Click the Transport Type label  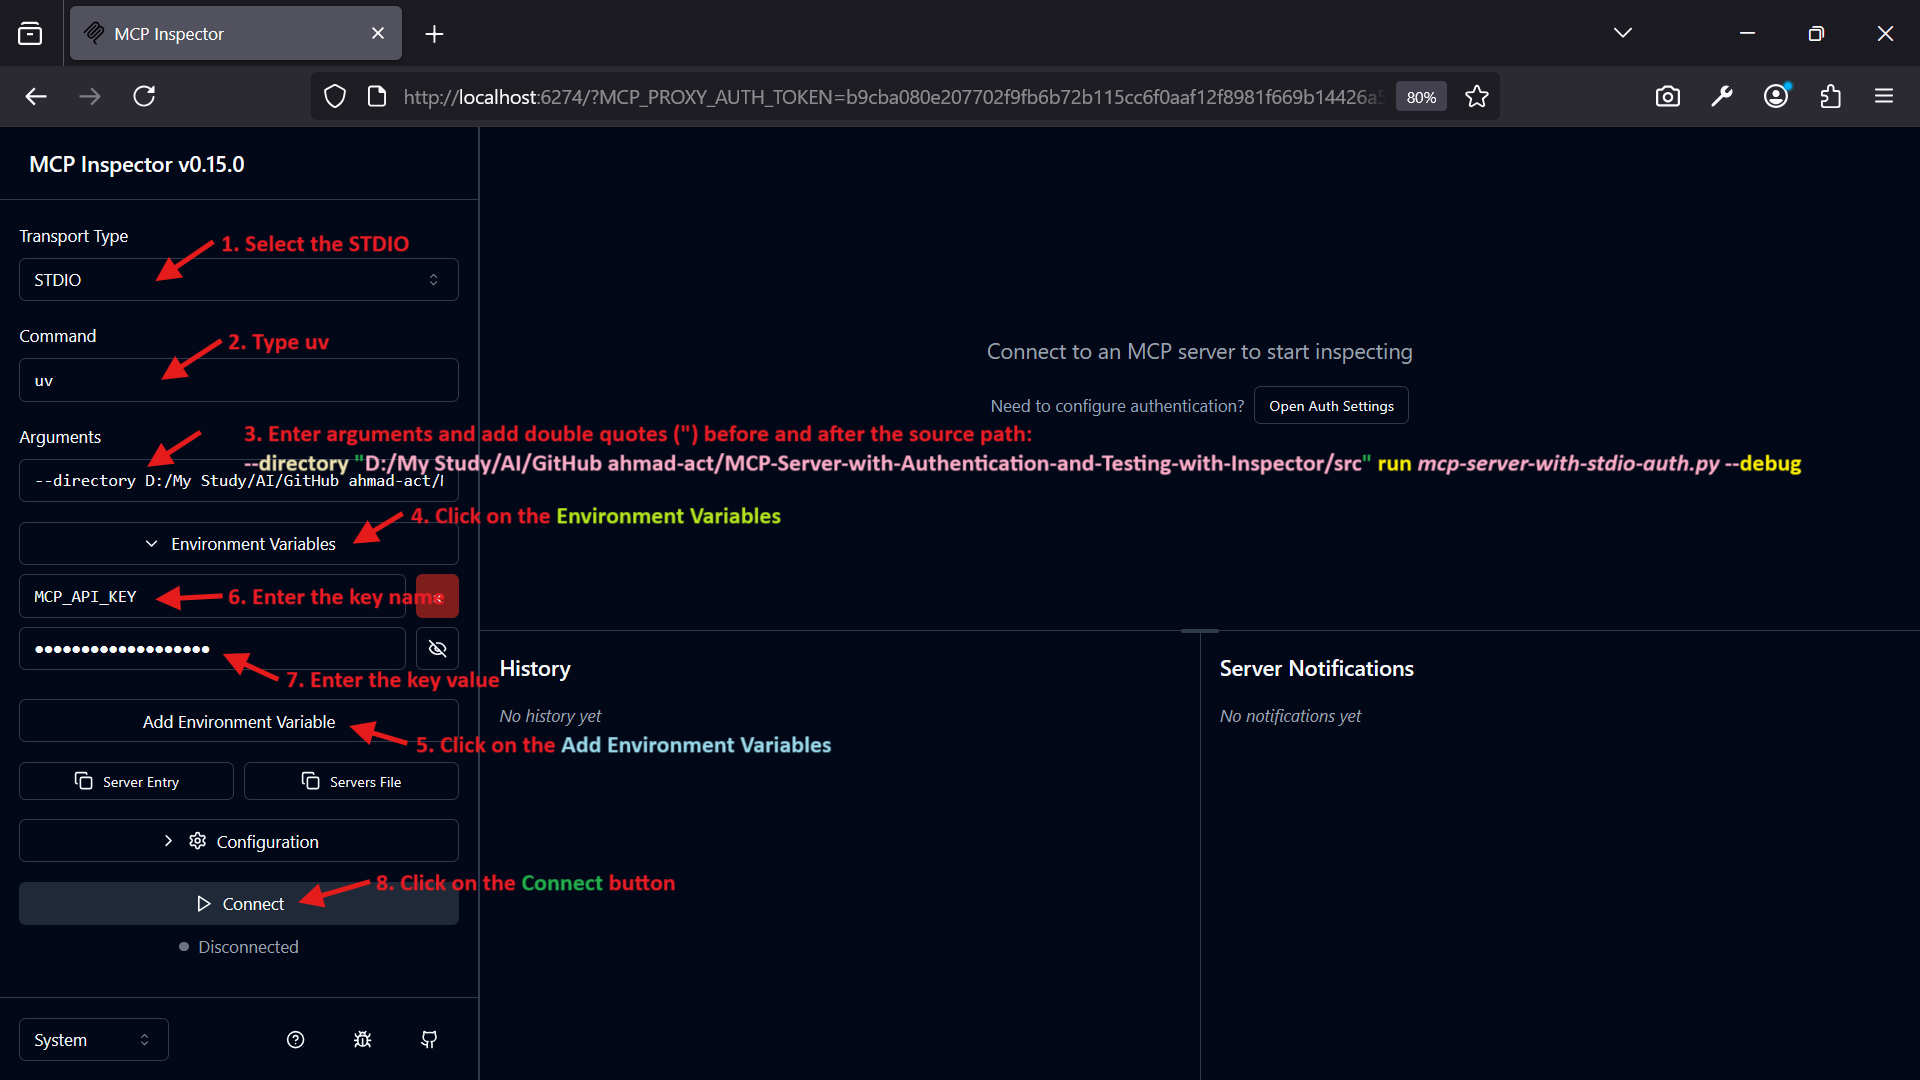pyautogui.click(x=74, y=236)
